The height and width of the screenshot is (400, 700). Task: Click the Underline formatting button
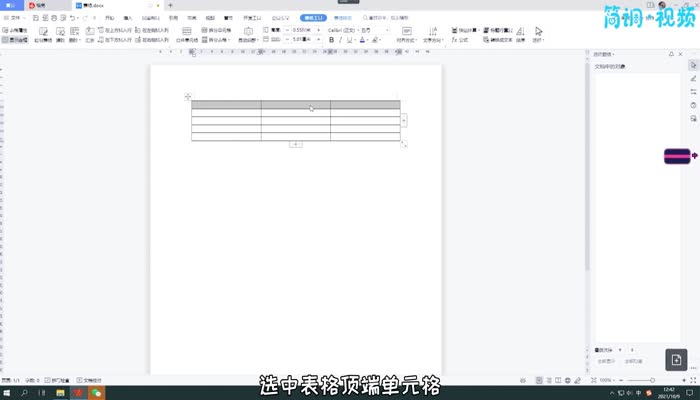pyautogui.click(x=350, y=40)
